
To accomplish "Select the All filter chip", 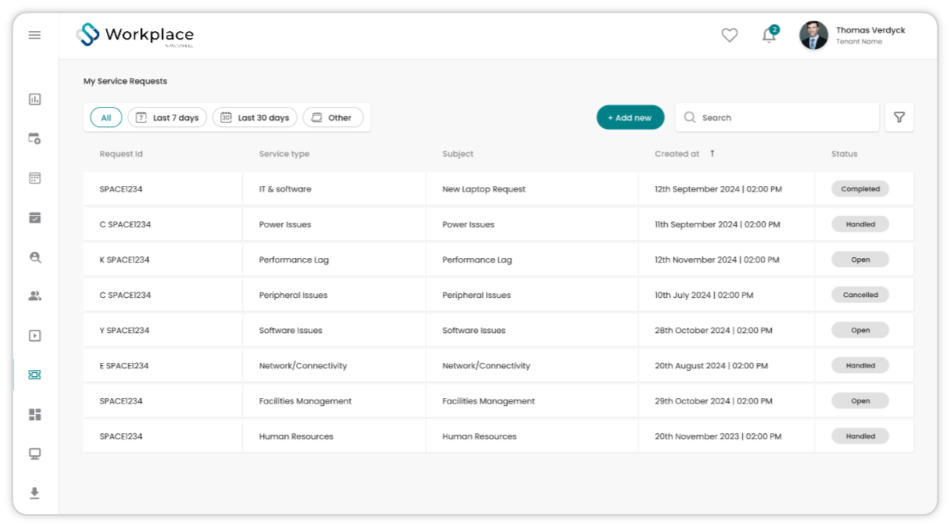I will [106, 118].
